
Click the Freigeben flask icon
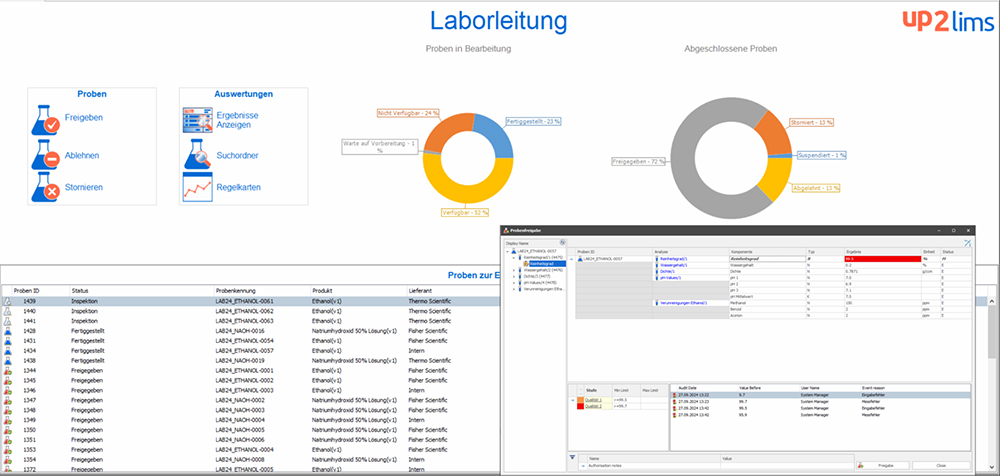pyautogui.click(x=45, y=121)
